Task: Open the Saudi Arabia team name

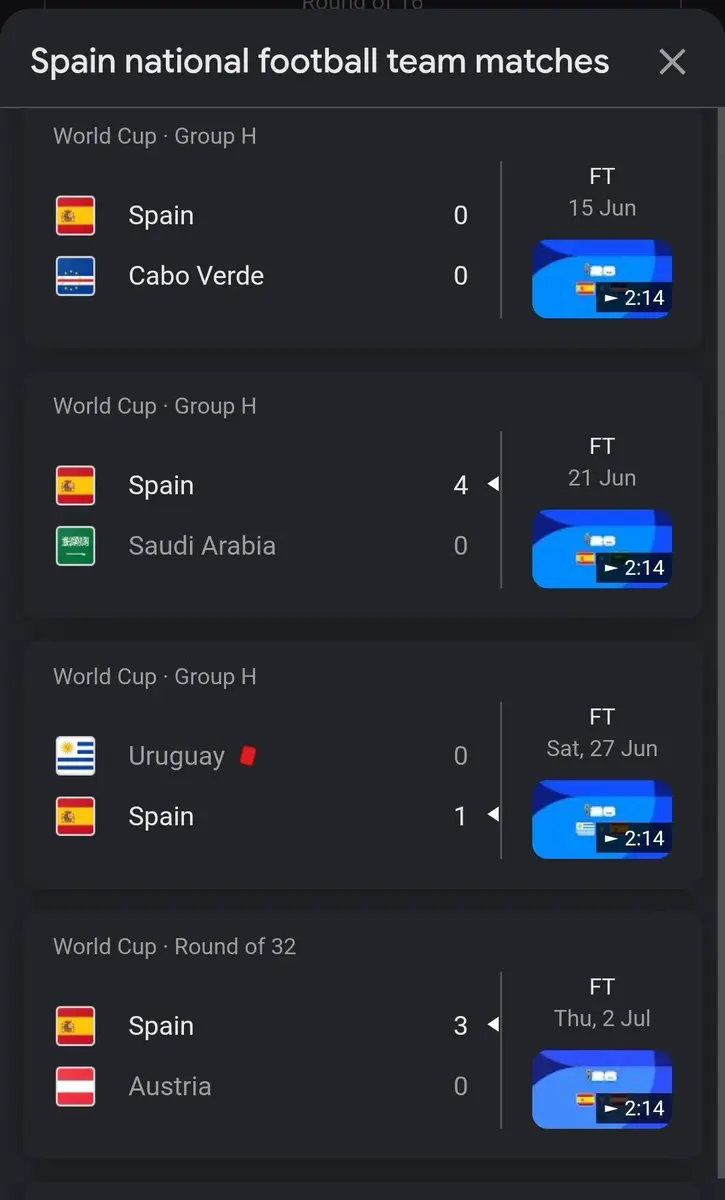Action: tap(202, 546)
